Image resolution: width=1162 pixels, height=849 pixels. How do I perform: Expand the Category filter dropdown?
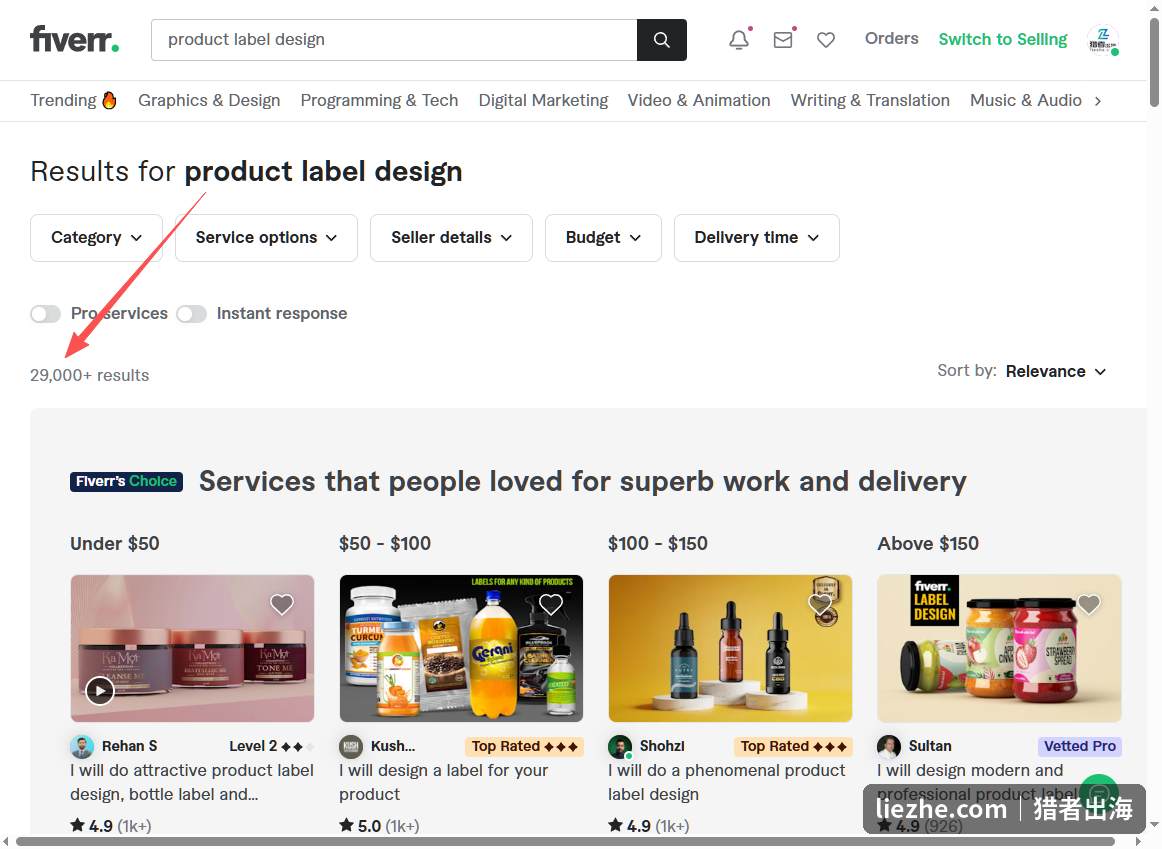click(96, 238)
